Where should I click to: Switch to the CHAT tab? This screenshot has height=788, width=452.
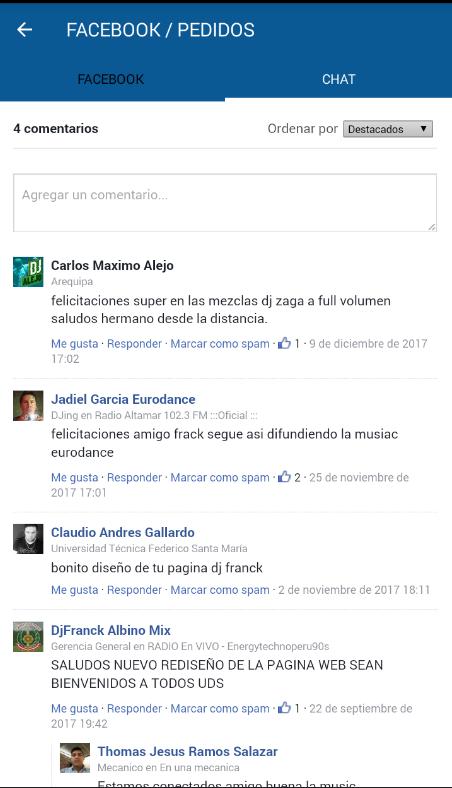[x=338, y=79]
